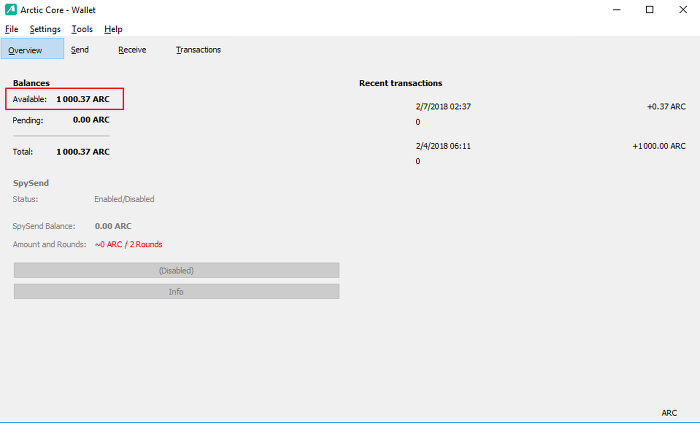Click the SpySend Balance 0.00 ARC value
Screen dimensions: 700x423
[113, 226]
